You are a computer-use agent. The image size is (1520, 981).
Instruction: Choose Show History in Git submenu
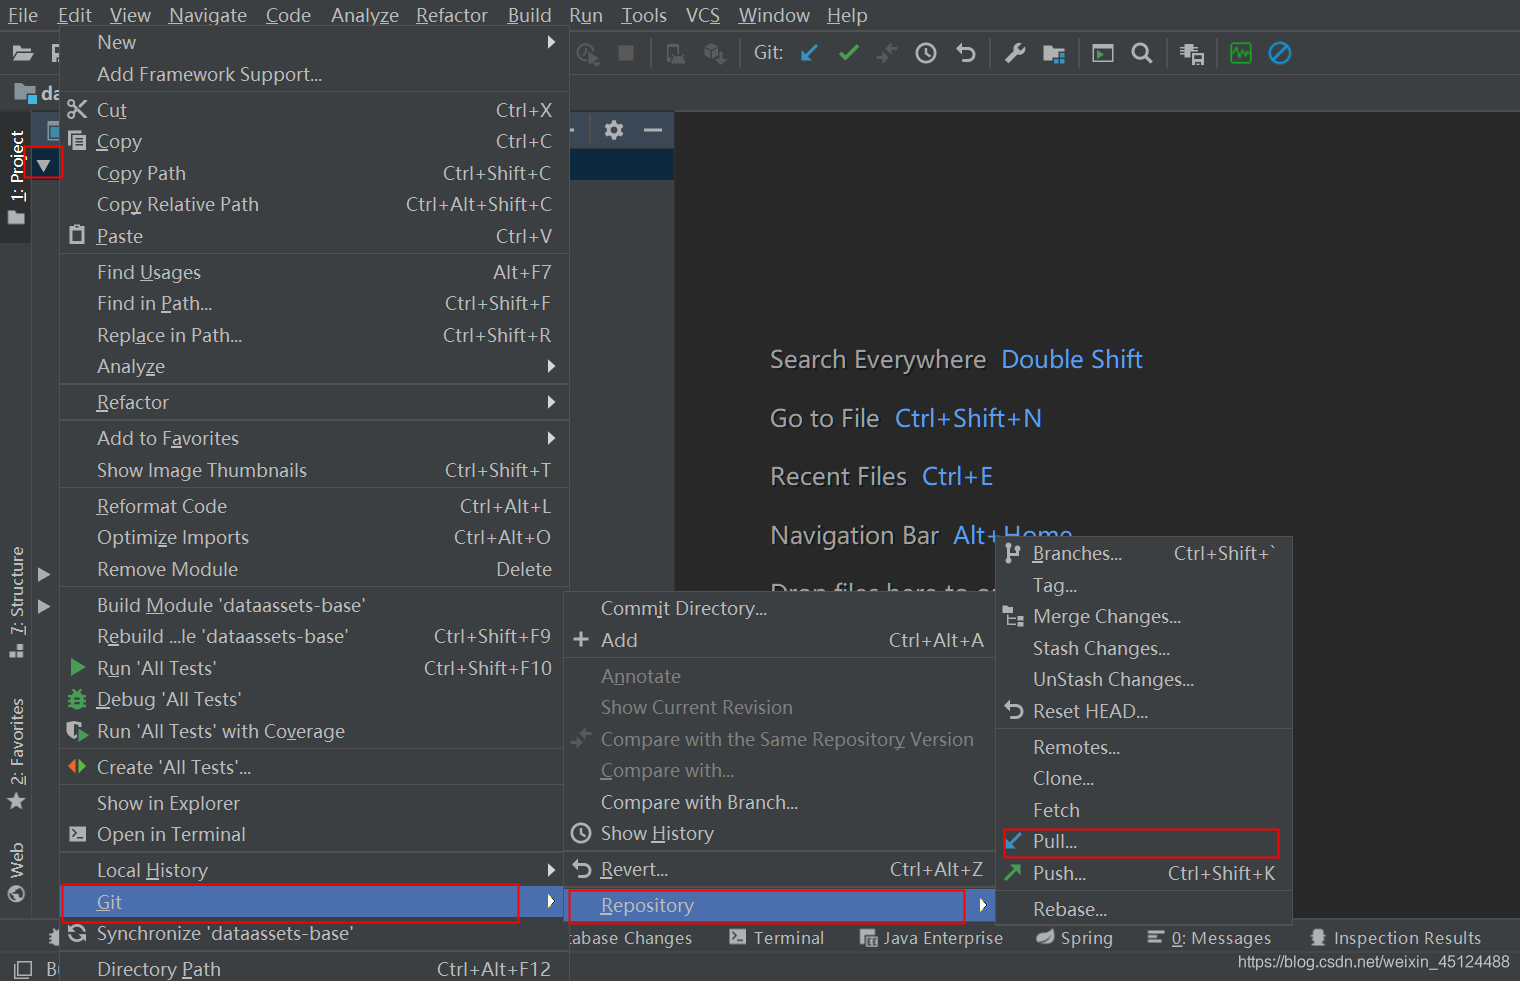pyautogui.click(x=781, y=833)
